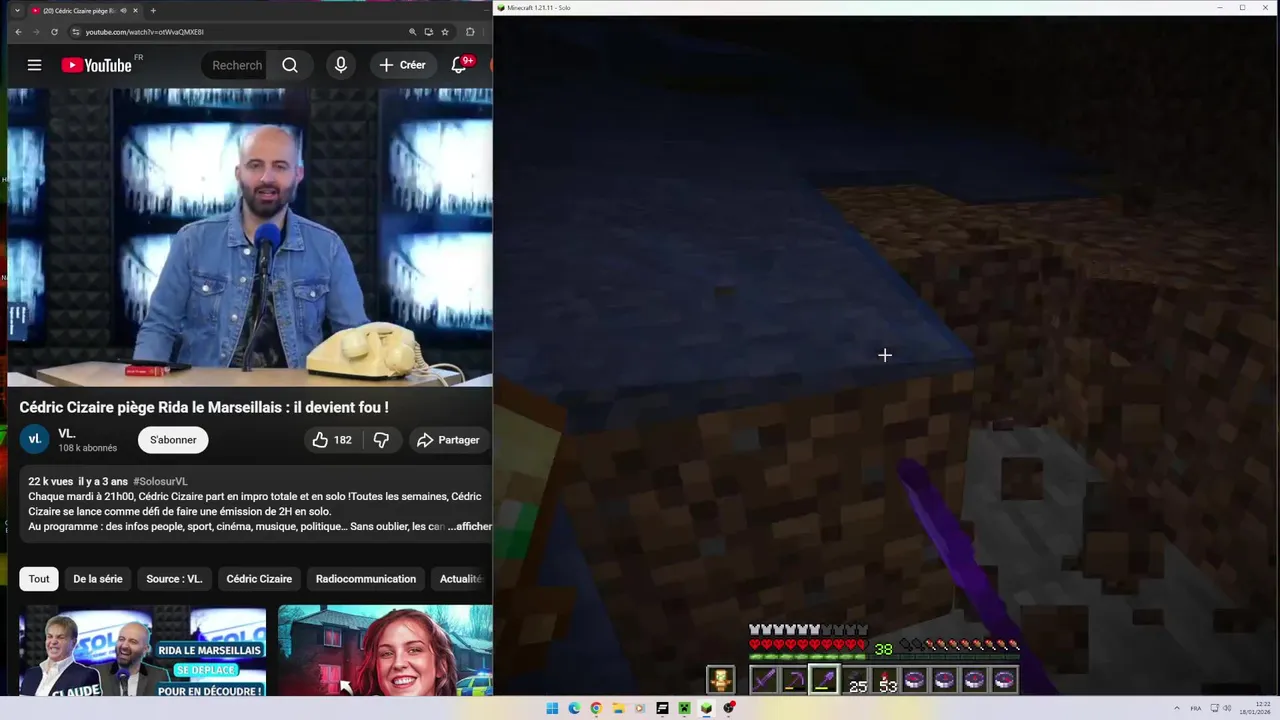Open the taskbar clock and date
The height and width of the screenshot is (720, 1280).
(1257, 708)
